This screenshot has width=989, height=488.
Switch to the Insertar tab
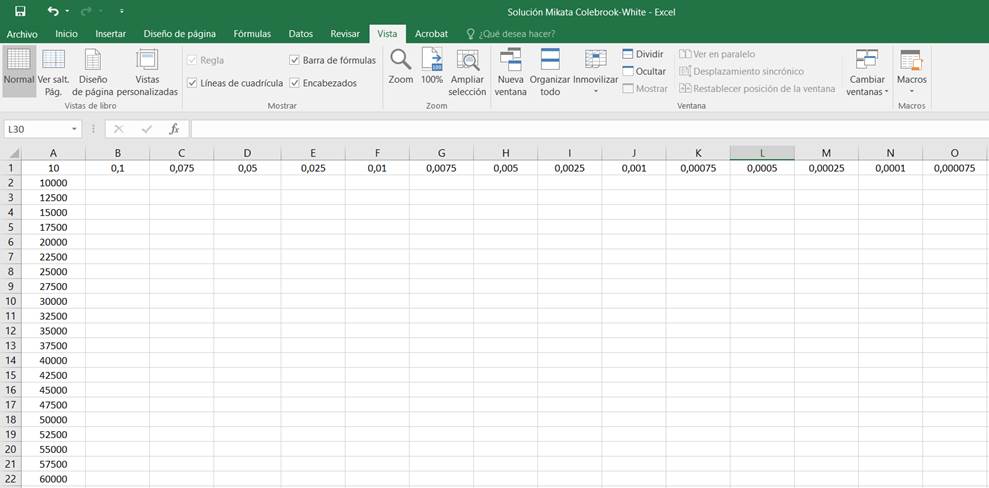110,34
